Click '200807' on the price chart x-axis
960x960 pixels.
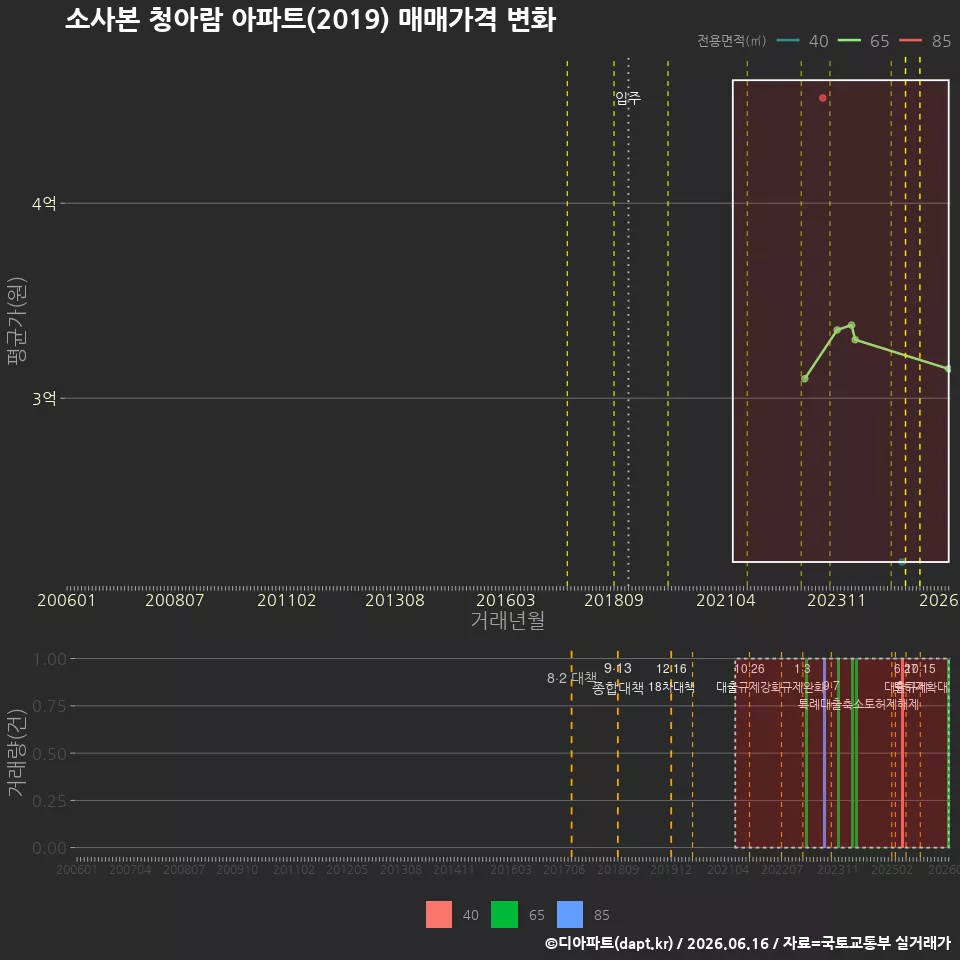[174, 600]
